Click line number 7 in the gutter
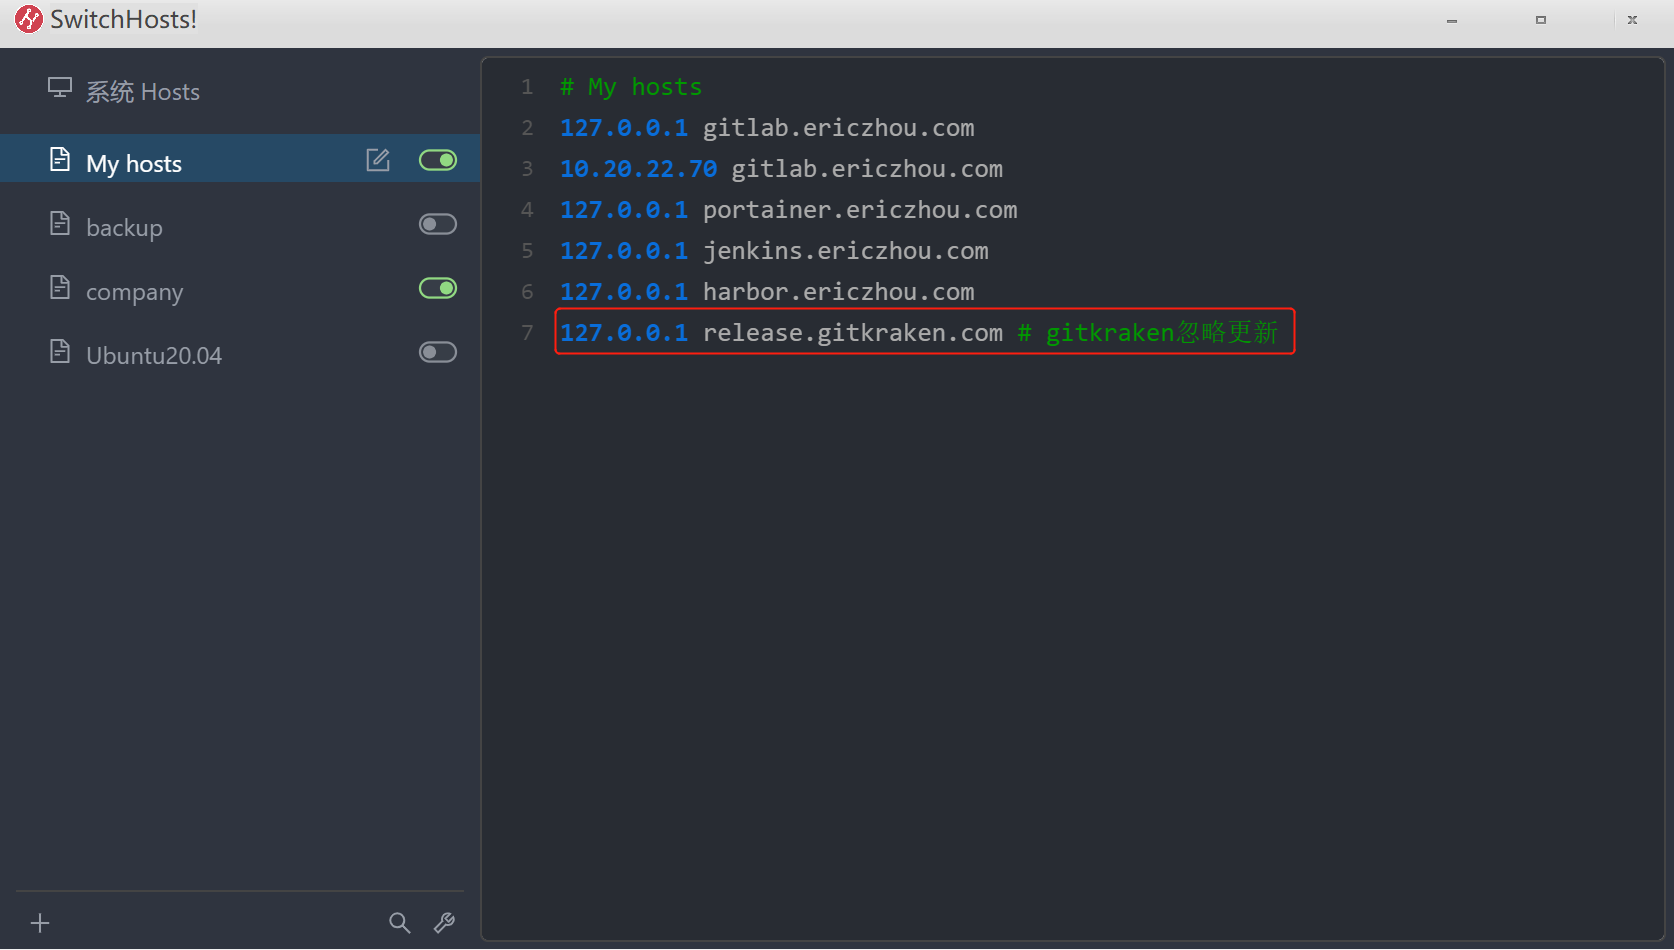 pos(527,333)
